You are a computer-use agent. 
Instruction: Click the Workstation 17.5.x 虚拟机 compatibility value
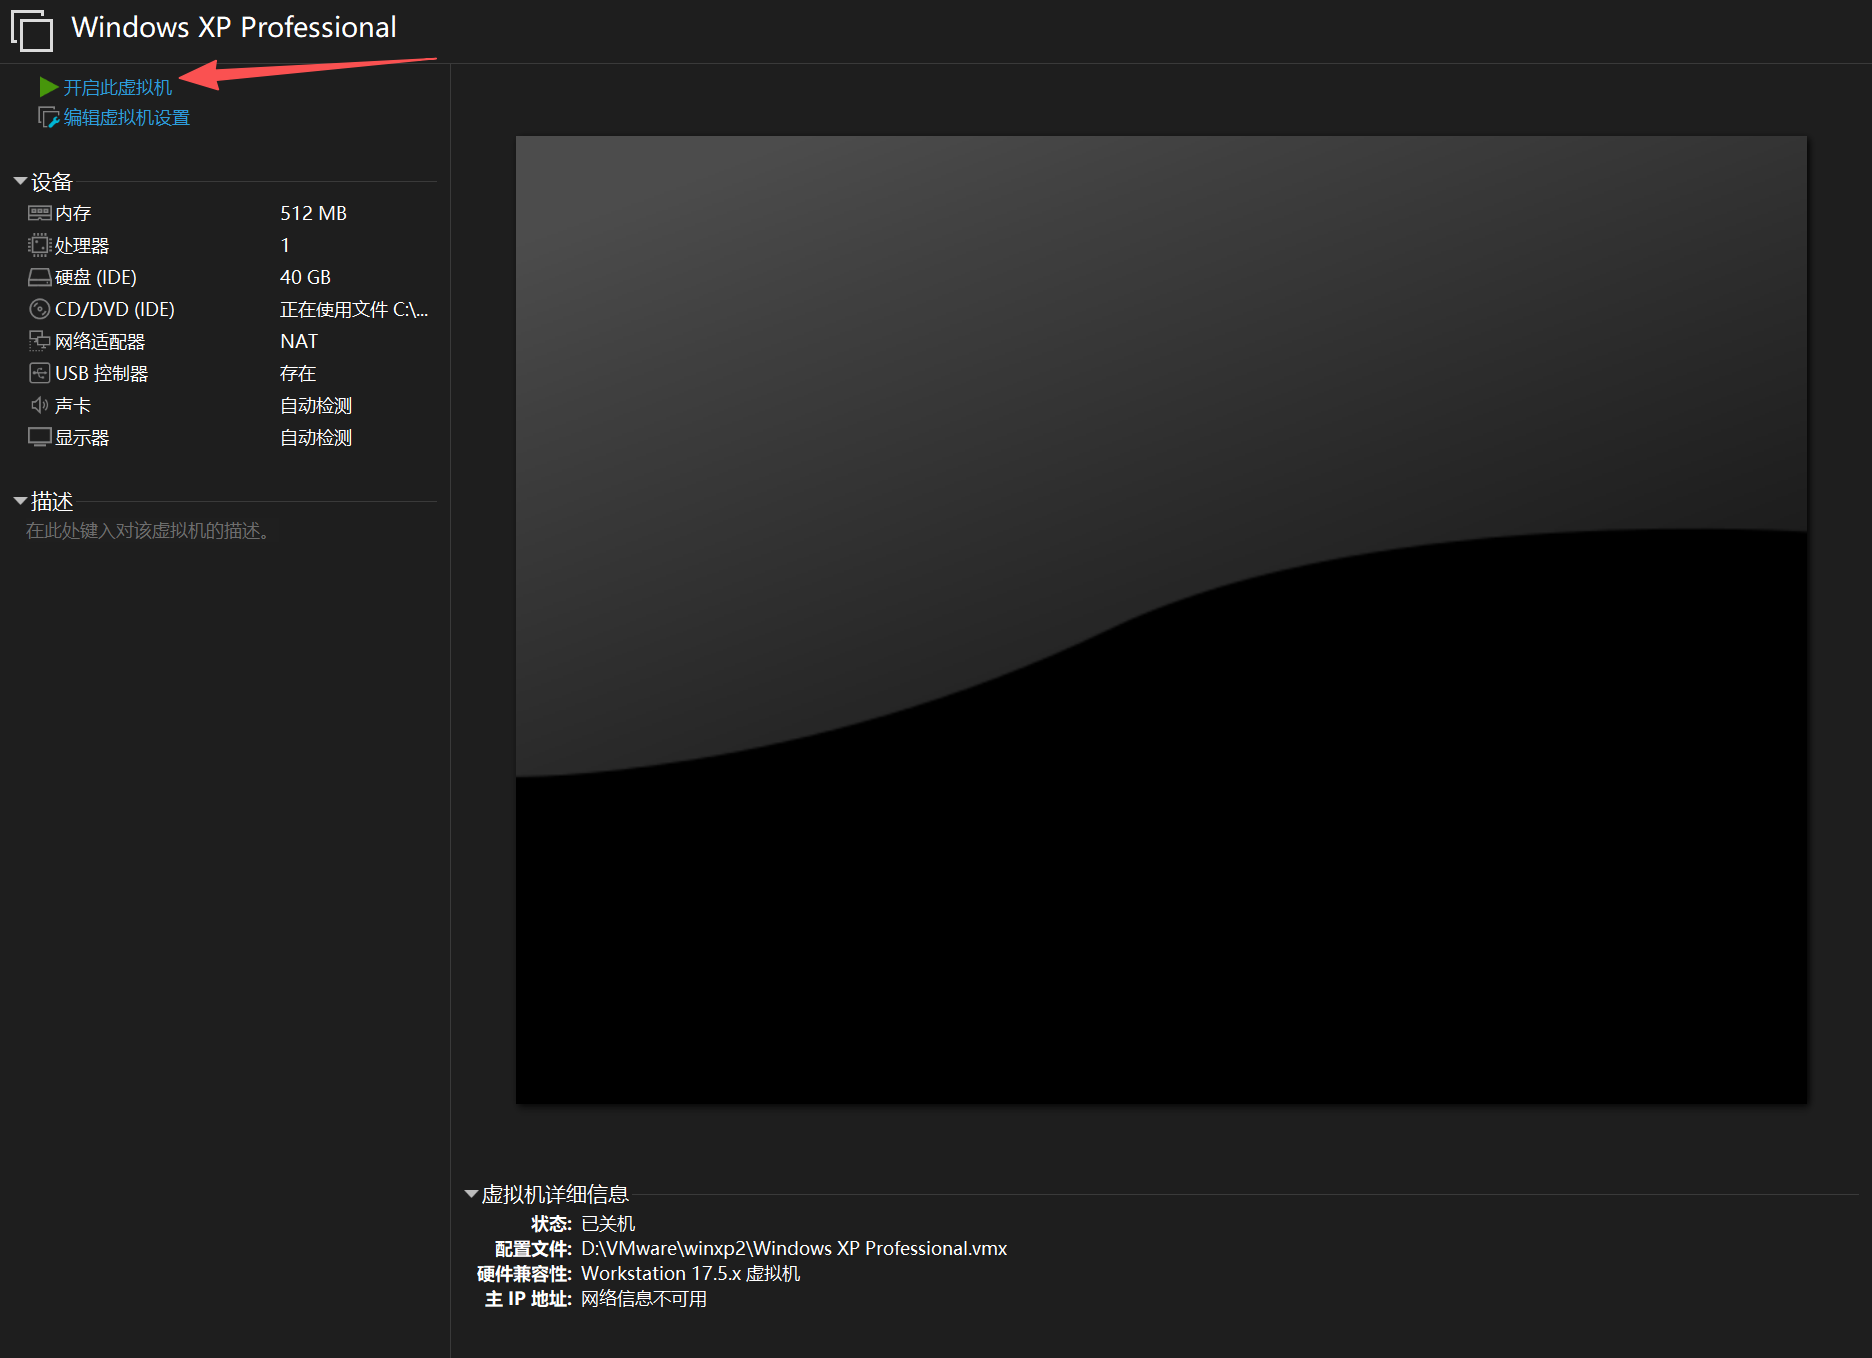[691, 1273]
